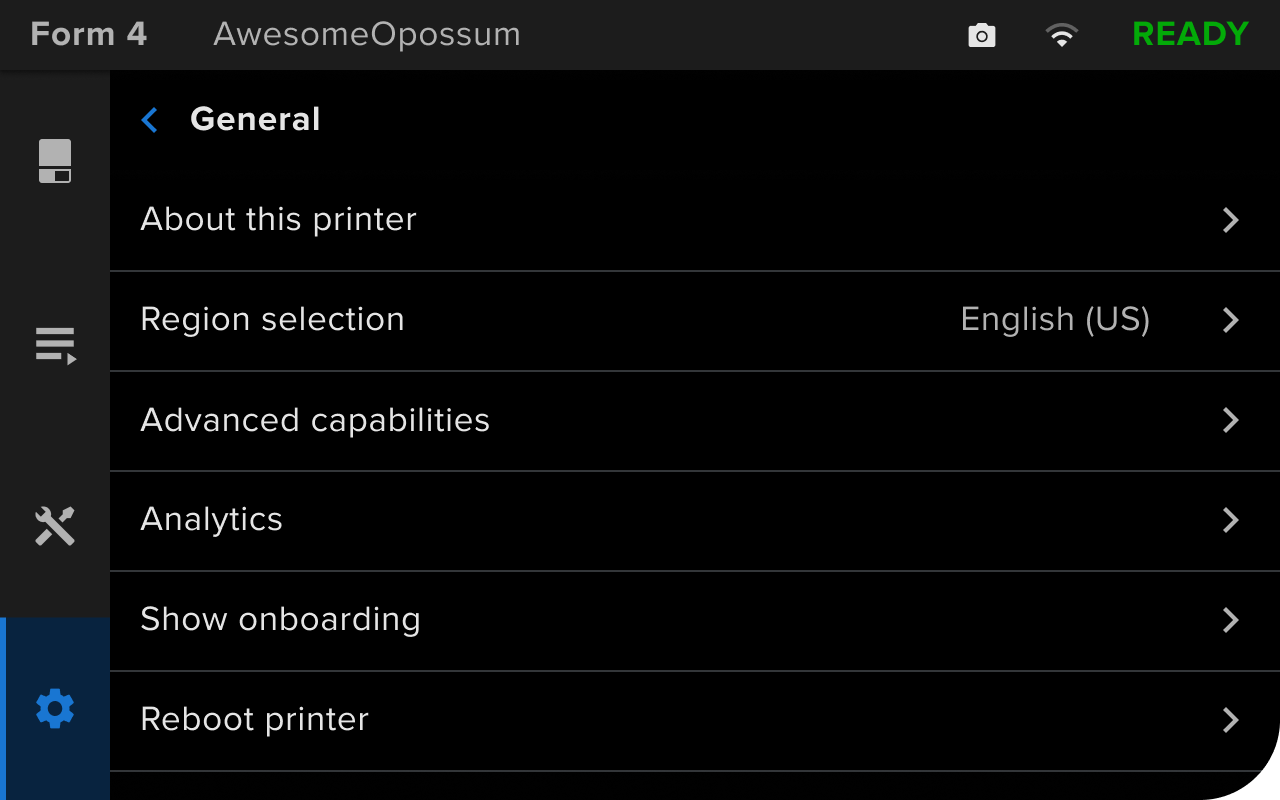1280x800 pixels.
Task: Open the General settings header
Action: coord(255,119)
